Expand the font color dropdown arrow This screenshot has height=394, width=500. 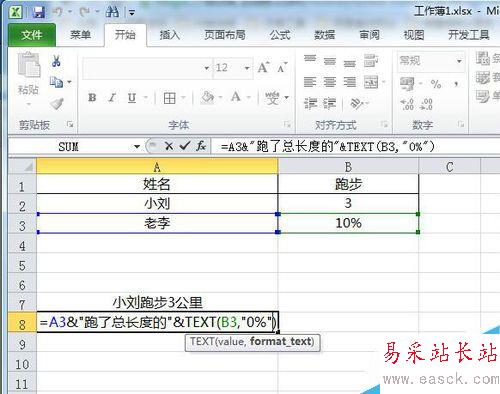tap(249, 98)
